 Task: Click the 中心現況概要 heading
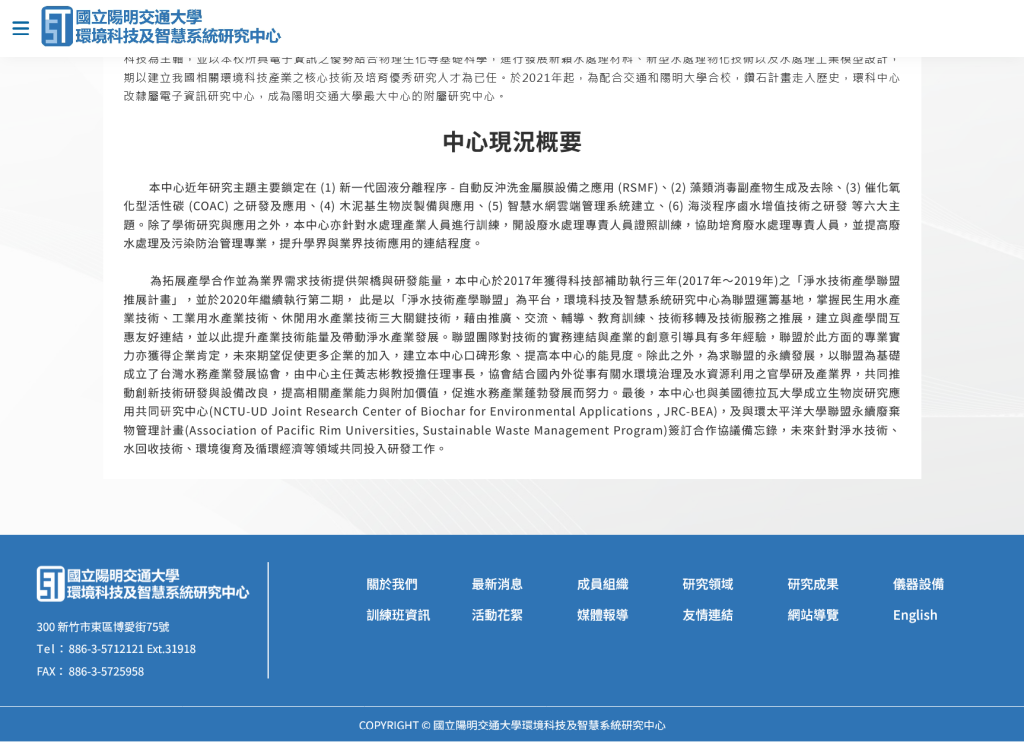512,142
